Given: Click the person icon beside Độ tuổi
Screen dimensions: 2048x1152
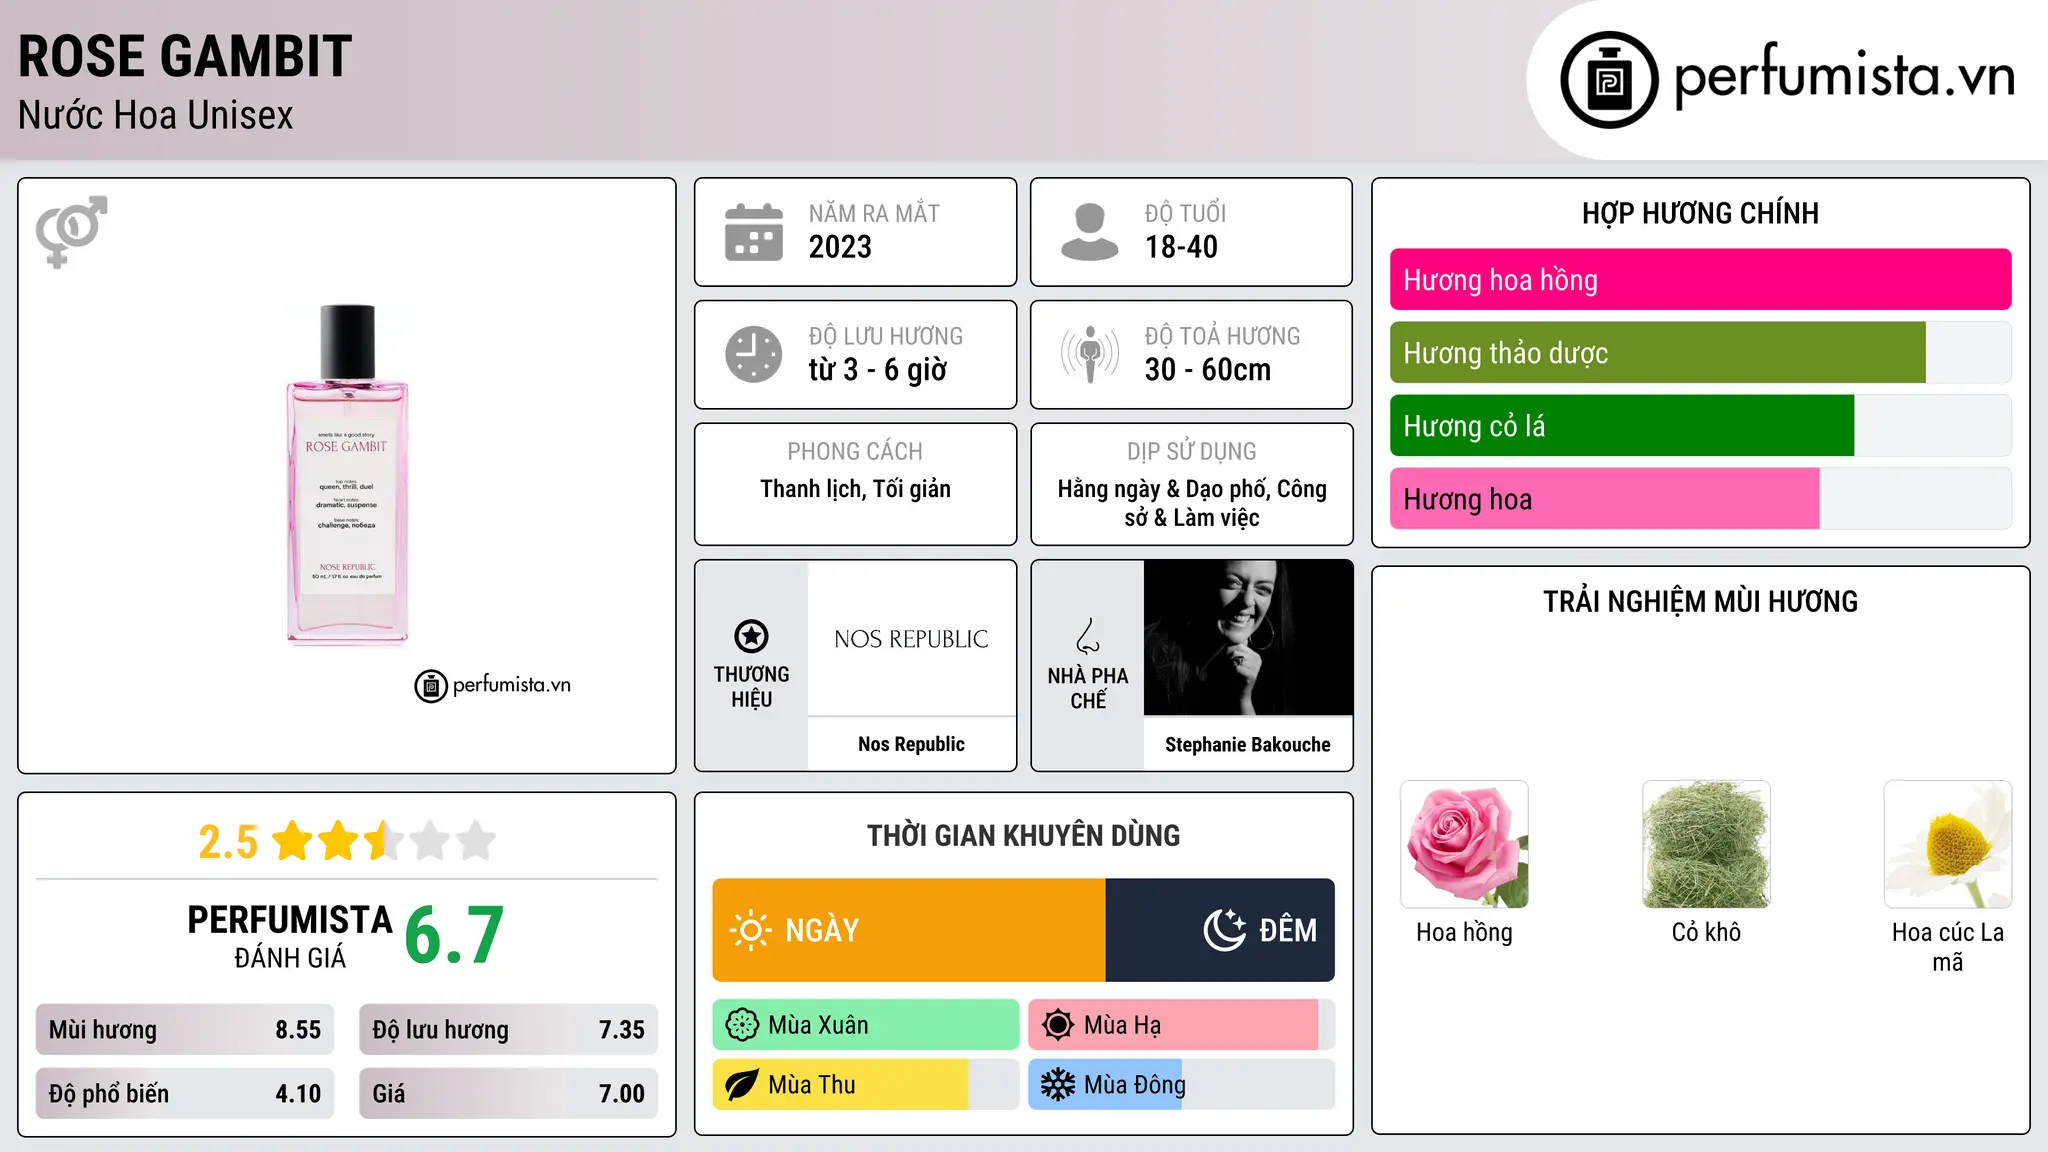Looking at the screenshot, I should pos(1089,232).
